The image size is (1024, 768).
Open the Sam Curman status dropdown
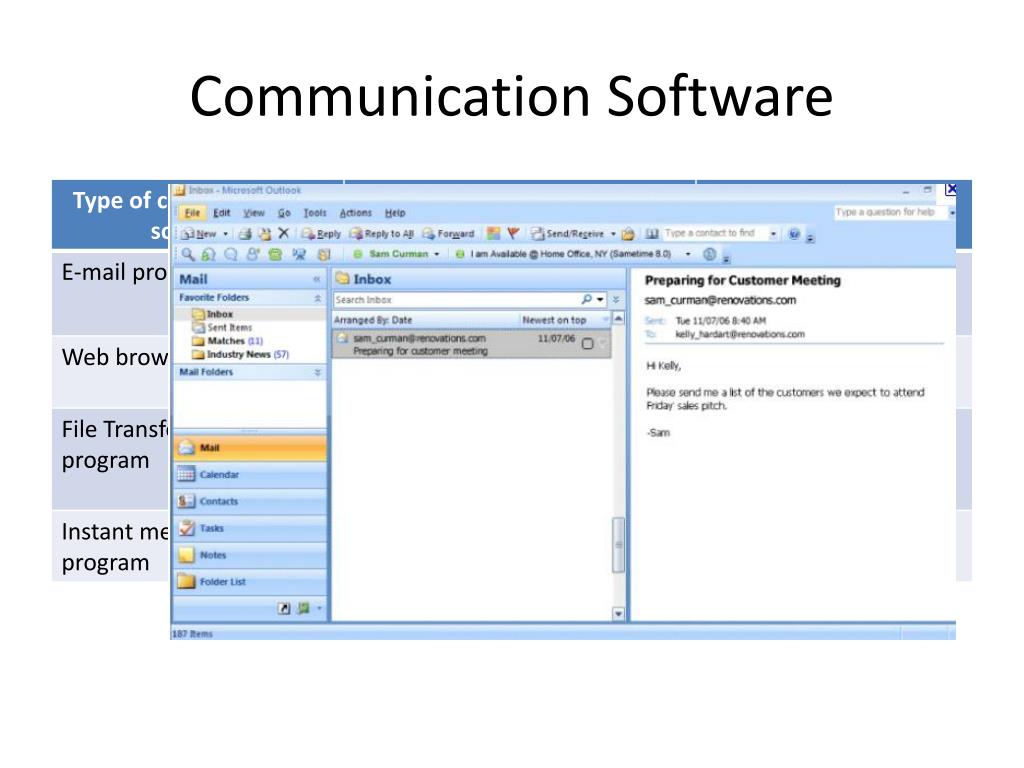437,254
